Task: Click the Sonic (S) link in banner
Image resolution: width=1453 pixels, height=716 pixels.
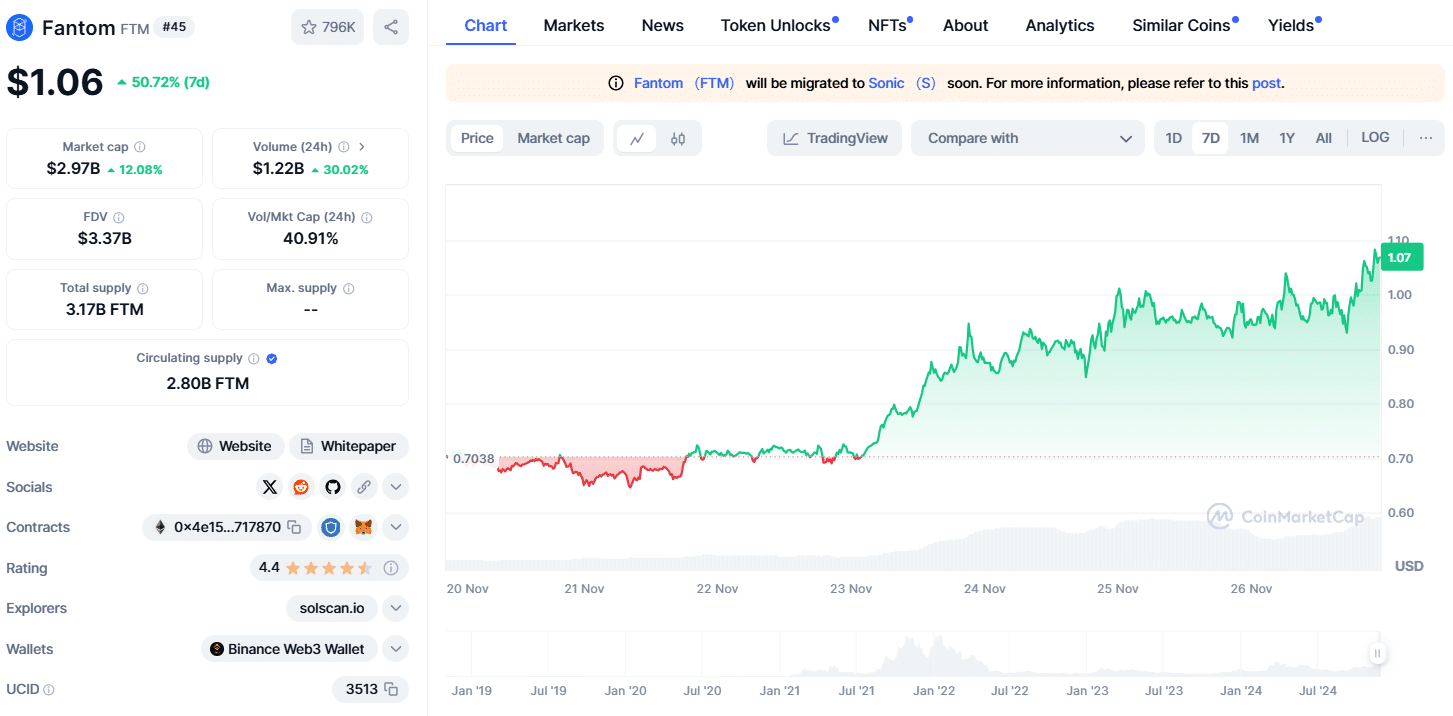Action: coord(902,83)
